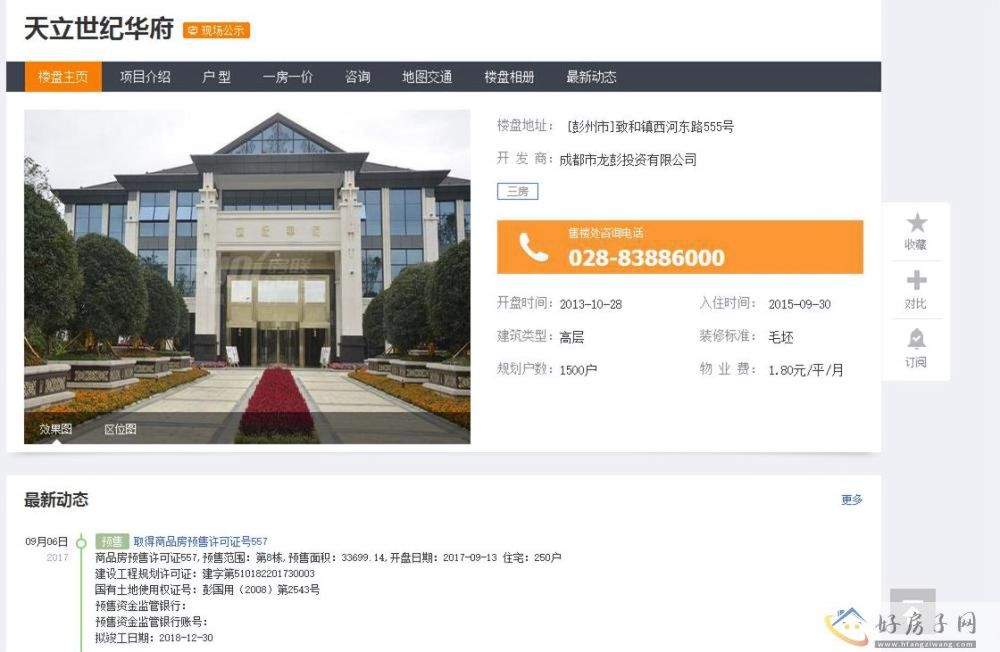Click the 现场公示 orange badge
The image size is (1000, 652).
pyautogui.click(x=216, y=30)
